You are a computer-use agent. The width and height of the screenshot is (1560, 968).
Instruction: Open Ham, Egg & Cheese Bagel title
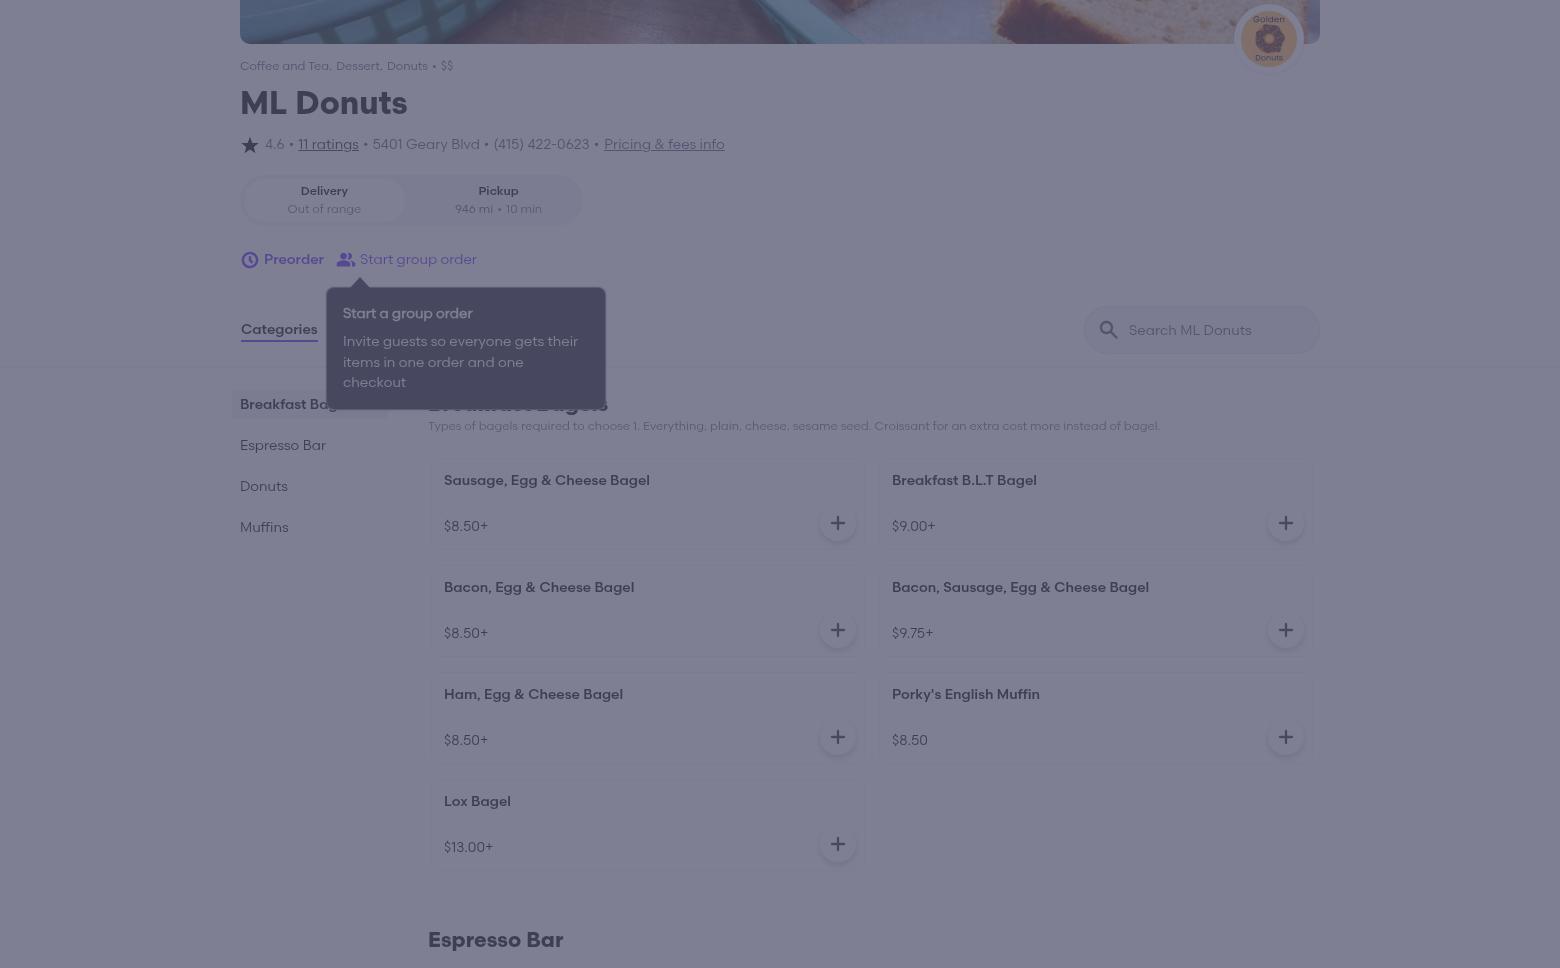(533, 694)
